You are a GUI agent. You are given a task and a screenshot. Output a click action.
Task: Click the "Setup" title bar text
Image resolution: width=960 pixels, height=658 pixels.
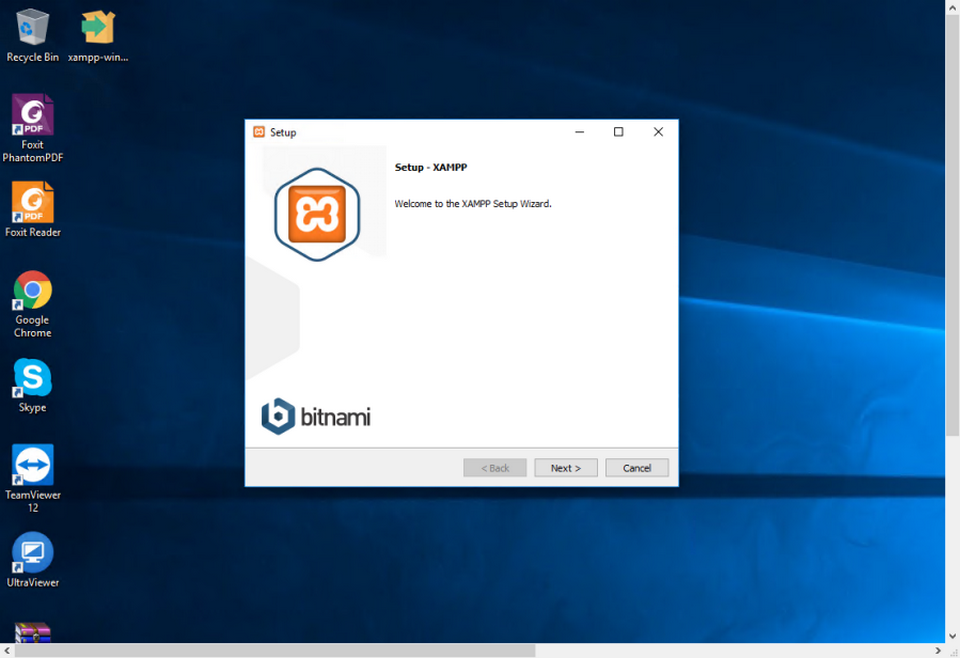pos(283,132)
